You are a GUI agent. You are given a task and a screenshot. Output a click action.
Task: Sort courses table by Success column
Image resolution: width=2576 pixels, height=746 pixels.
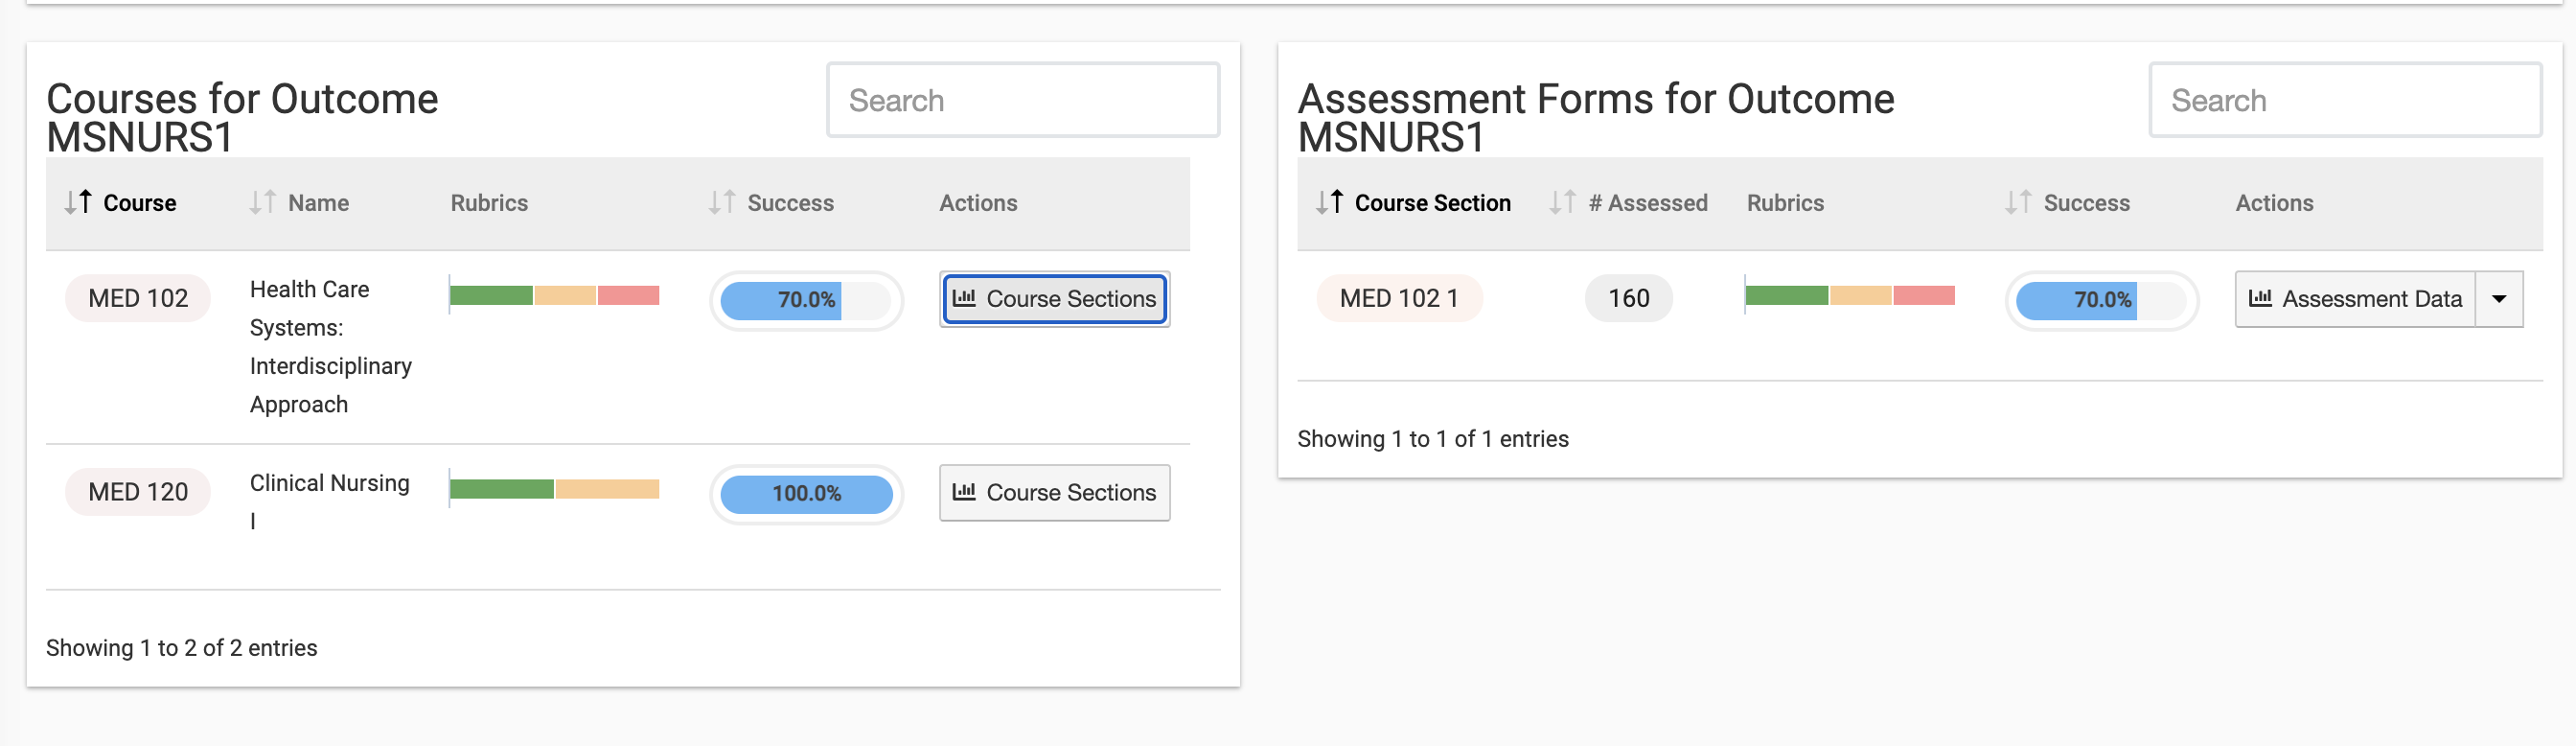pos(771,203)
